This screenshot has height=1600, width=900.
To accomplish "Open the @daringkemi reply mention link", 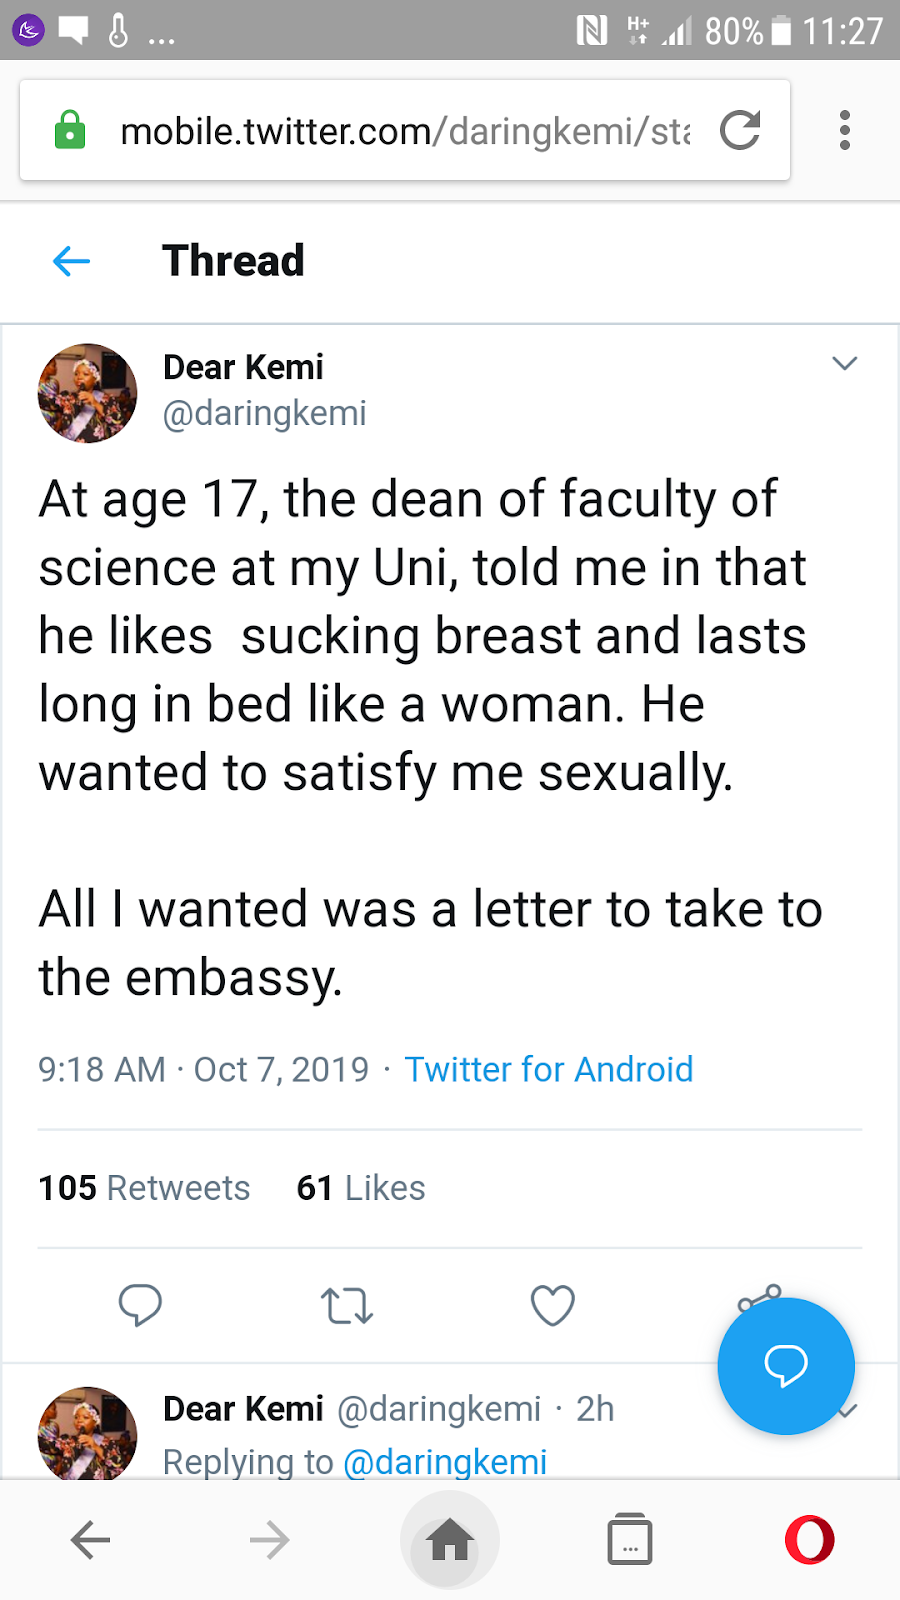I will pyautogui.click(x=445, y=1462).
